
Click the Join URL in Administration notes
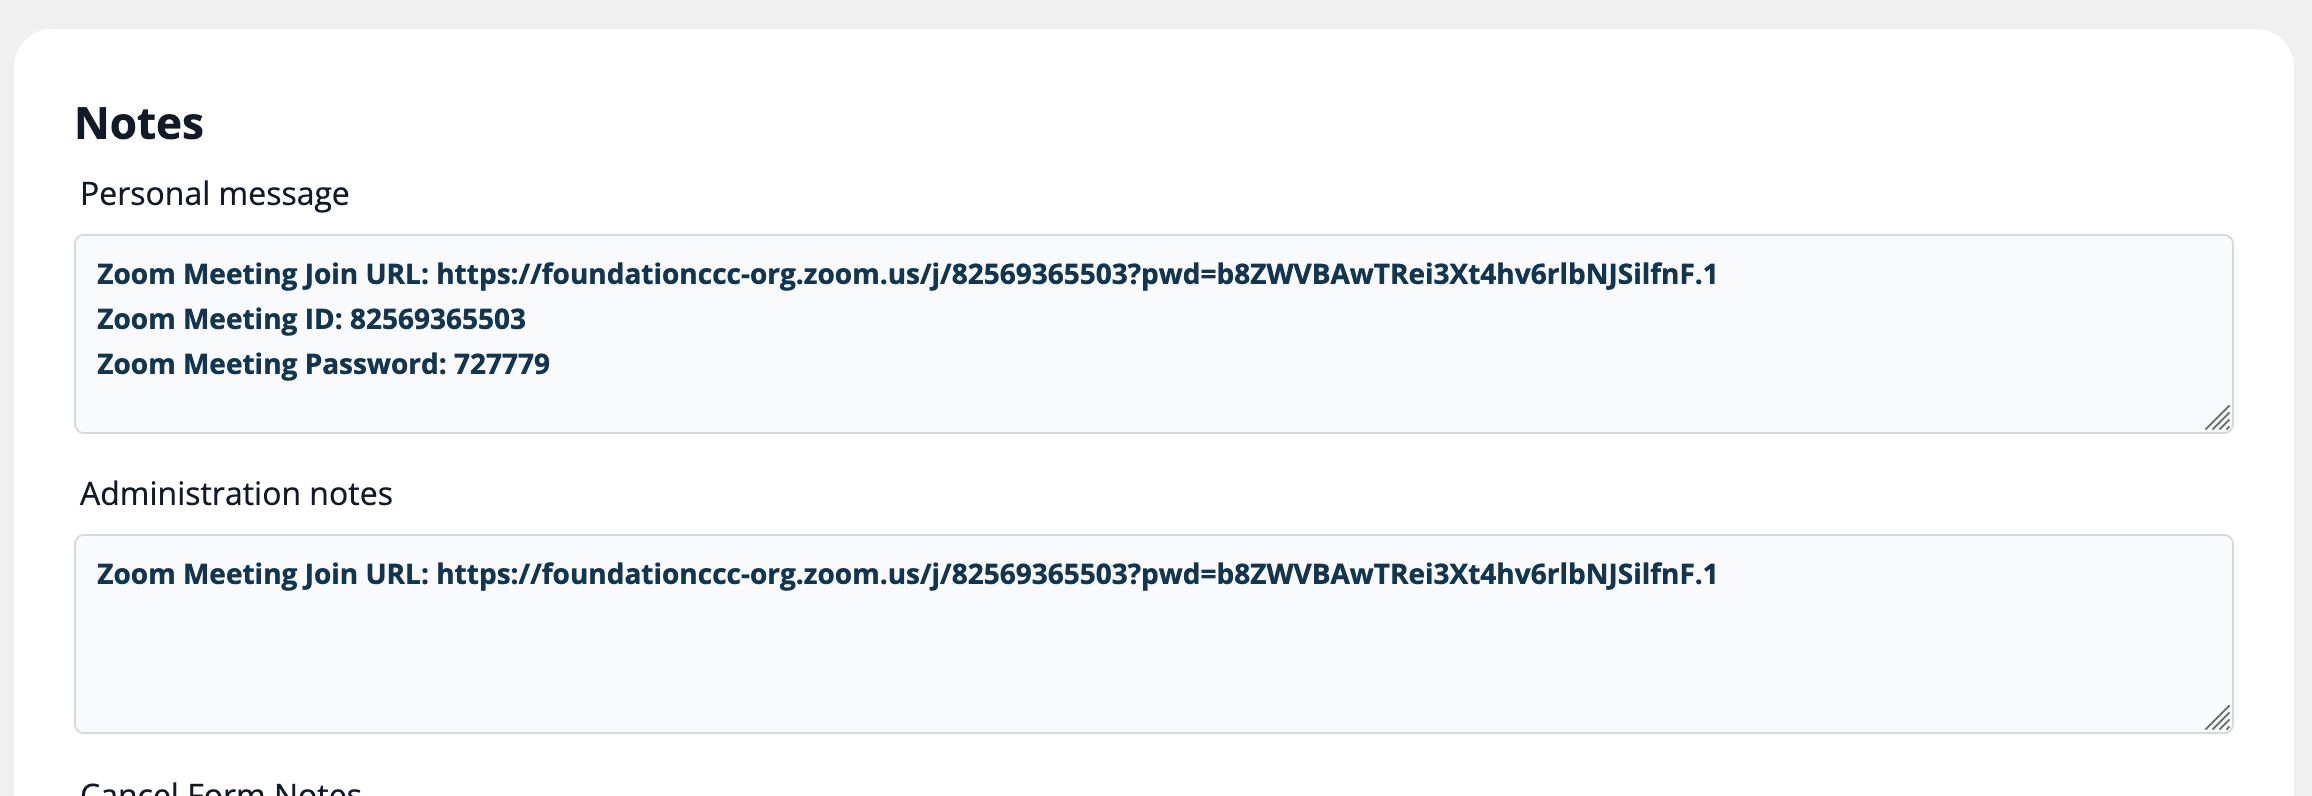tap(1077, 574)
